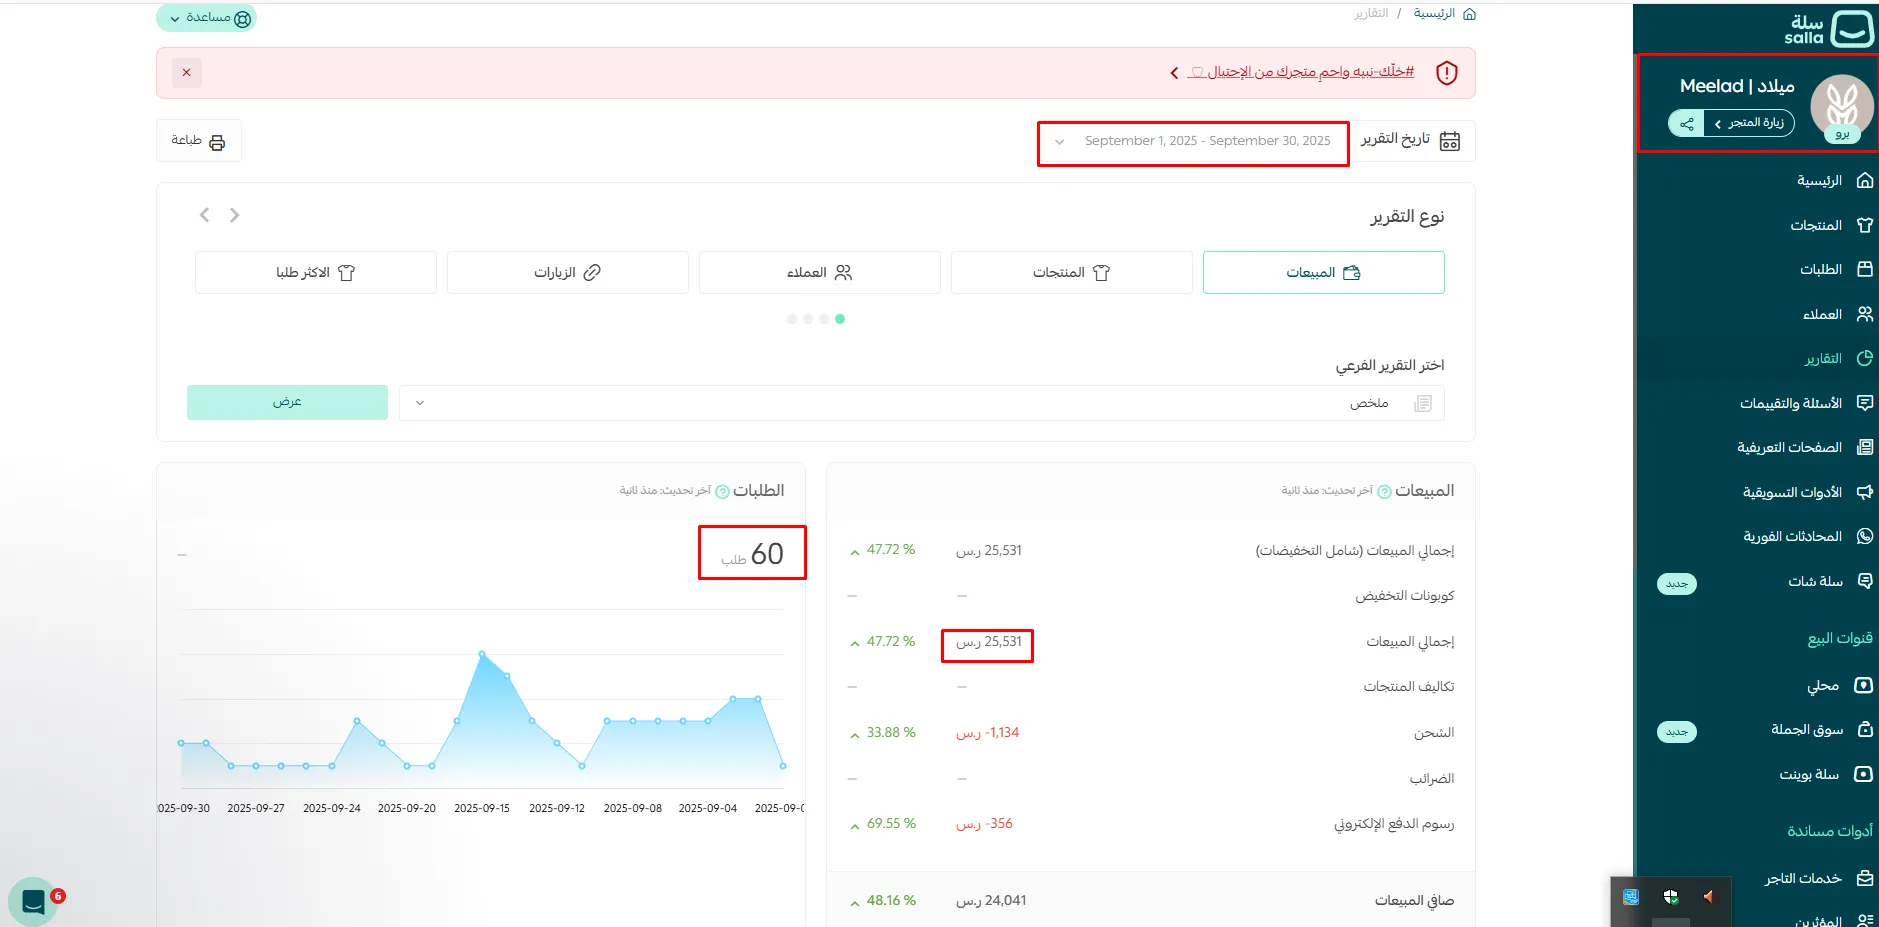The height and width of the screenshot is (927, 1879).
Task: Click the Salla logo
Action: click(x=1829, y=29)
